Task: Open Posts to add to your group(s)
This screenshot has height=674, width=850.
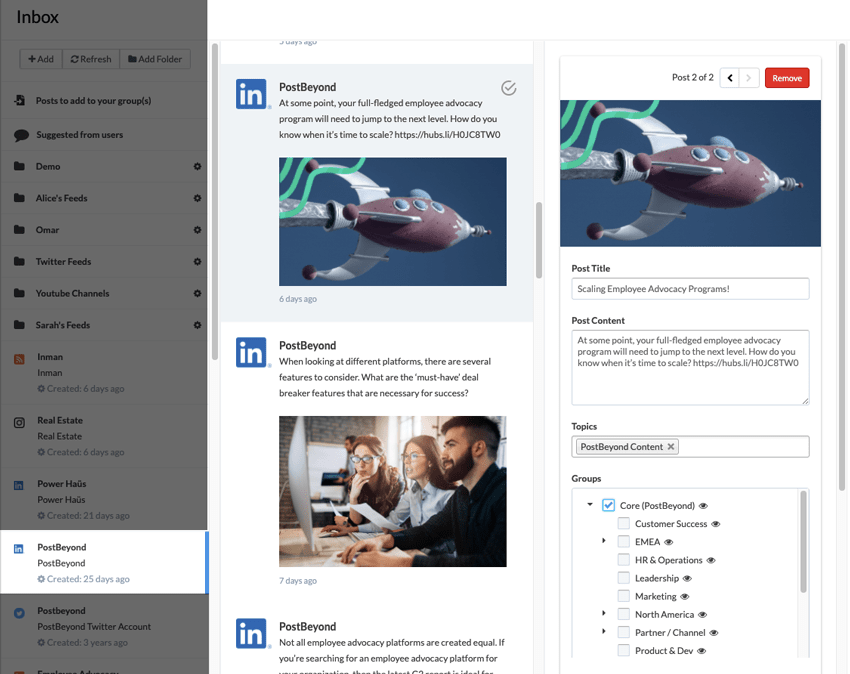Action: 104,100
